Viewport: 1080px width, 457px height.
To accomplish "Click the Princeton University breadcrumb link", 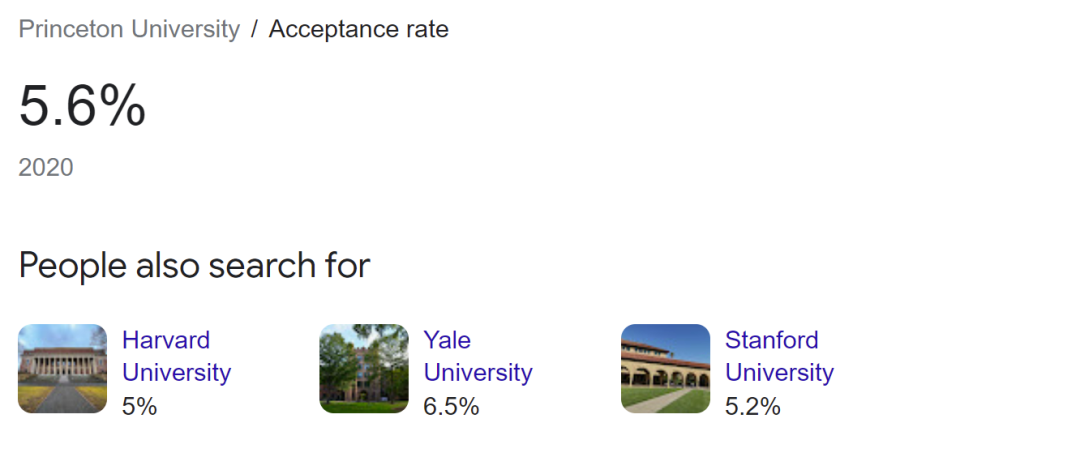I will [x=129, y=29].
